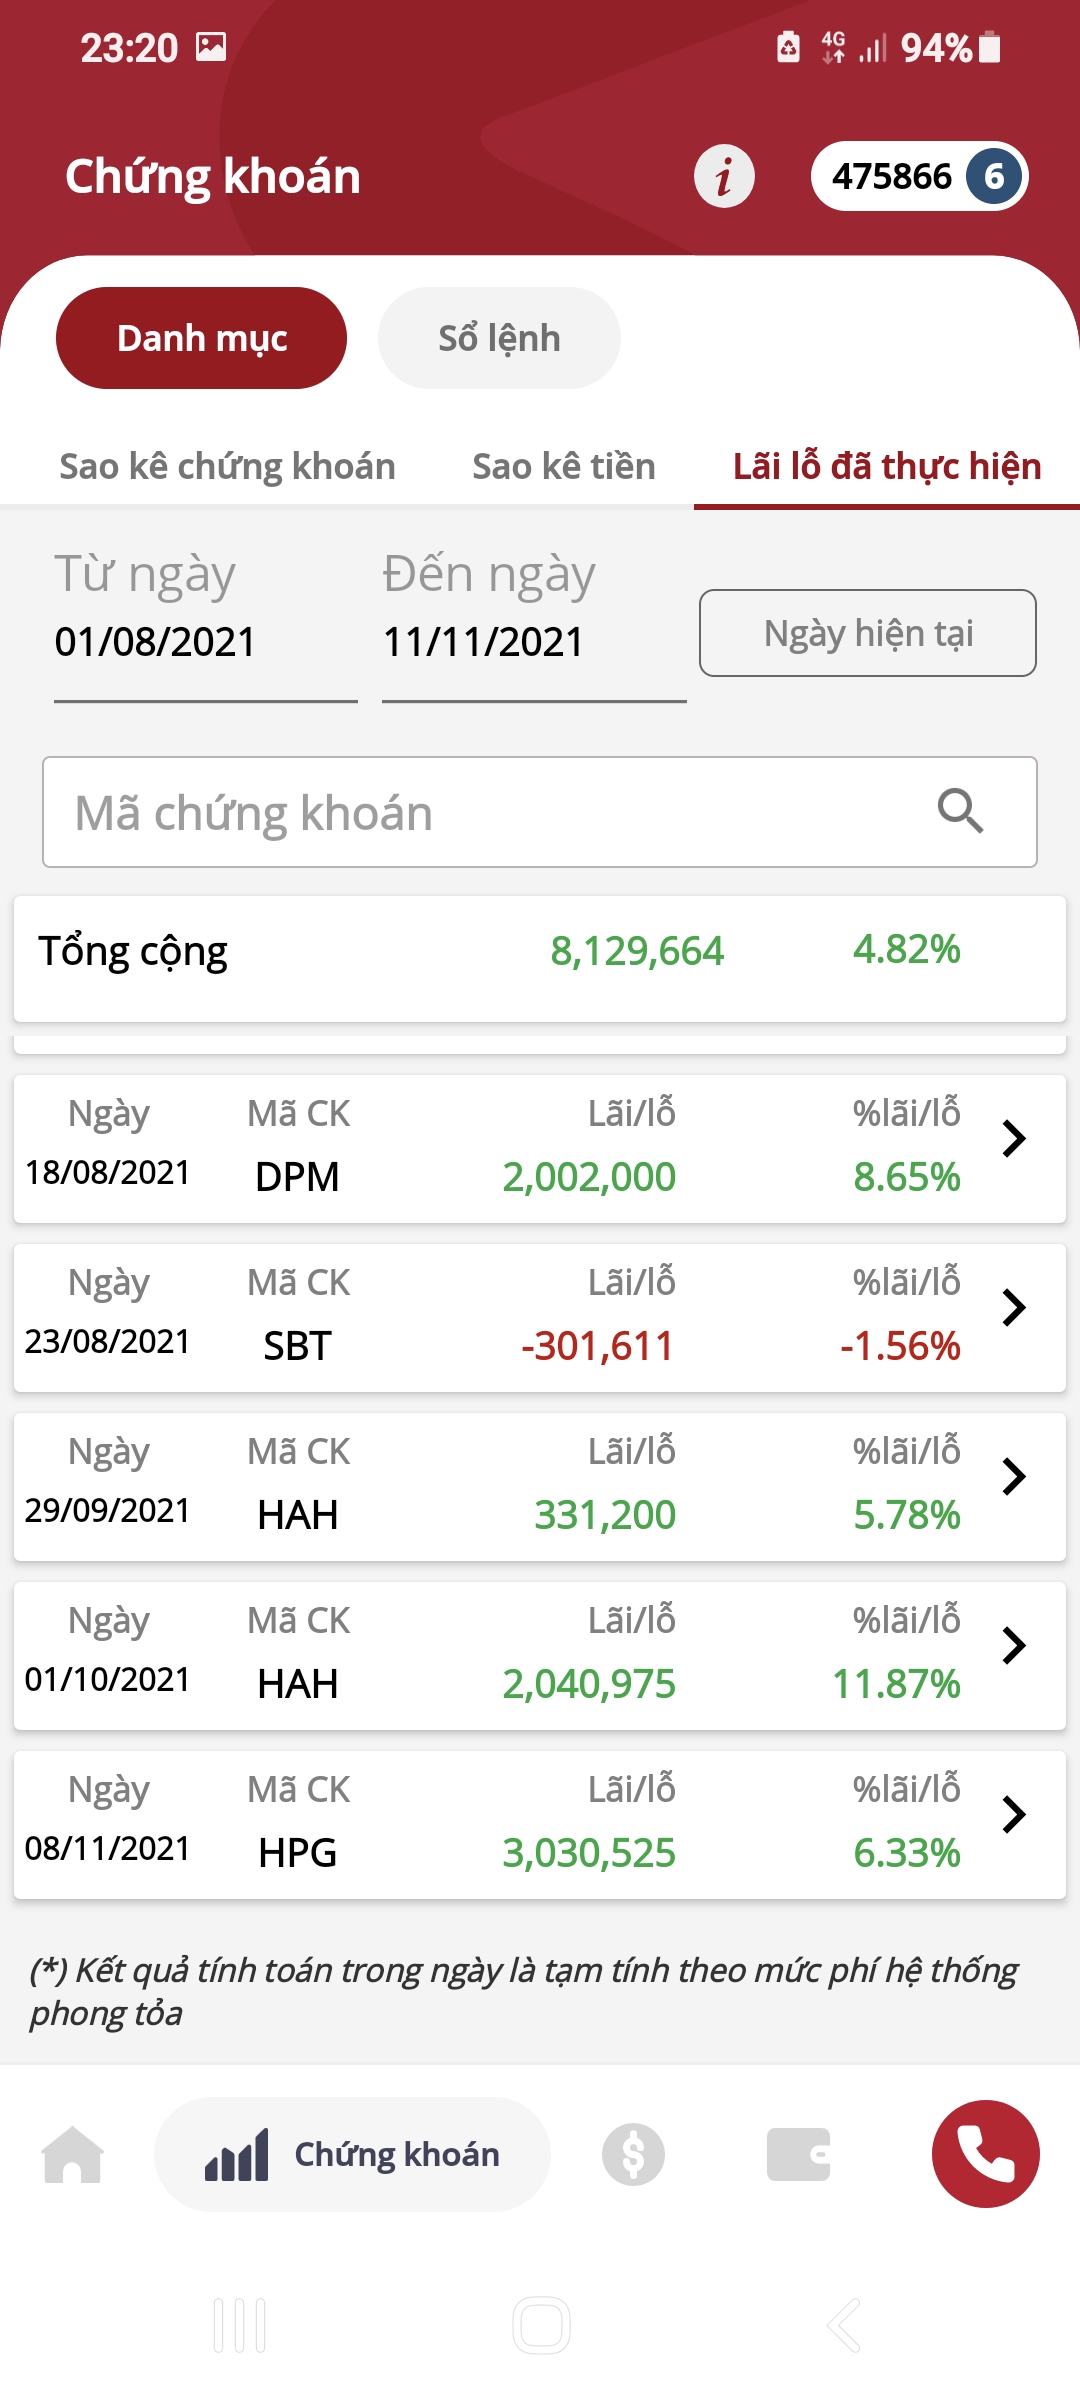This screenshot has height=2400, width=1080.
Task: Tap the red phone call button
Action: pyautogui.click(x=985, y=2155)
